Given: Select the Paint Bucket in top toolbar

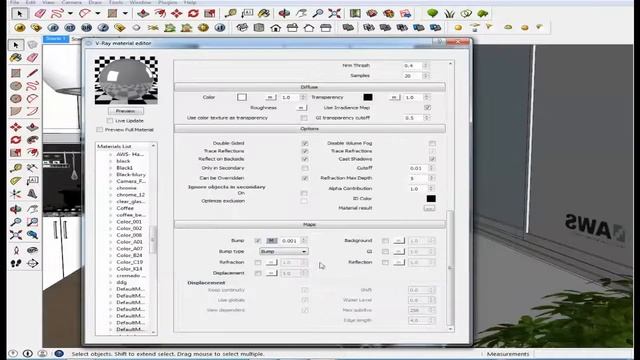Looking at the screenshot, I should click(x=264, y=13).
